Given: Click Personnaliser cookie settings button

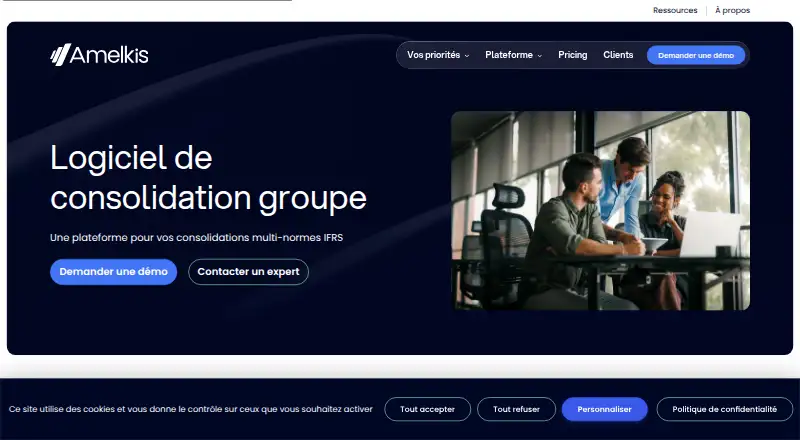Looking at the screenshot, I should point(605,409).
